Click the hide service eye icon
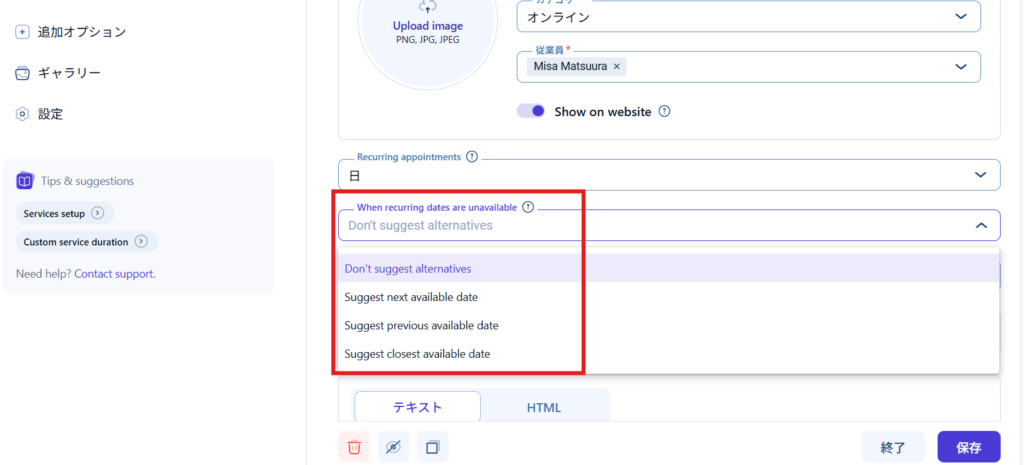1024x465 pixels. (x=394, y=447)
